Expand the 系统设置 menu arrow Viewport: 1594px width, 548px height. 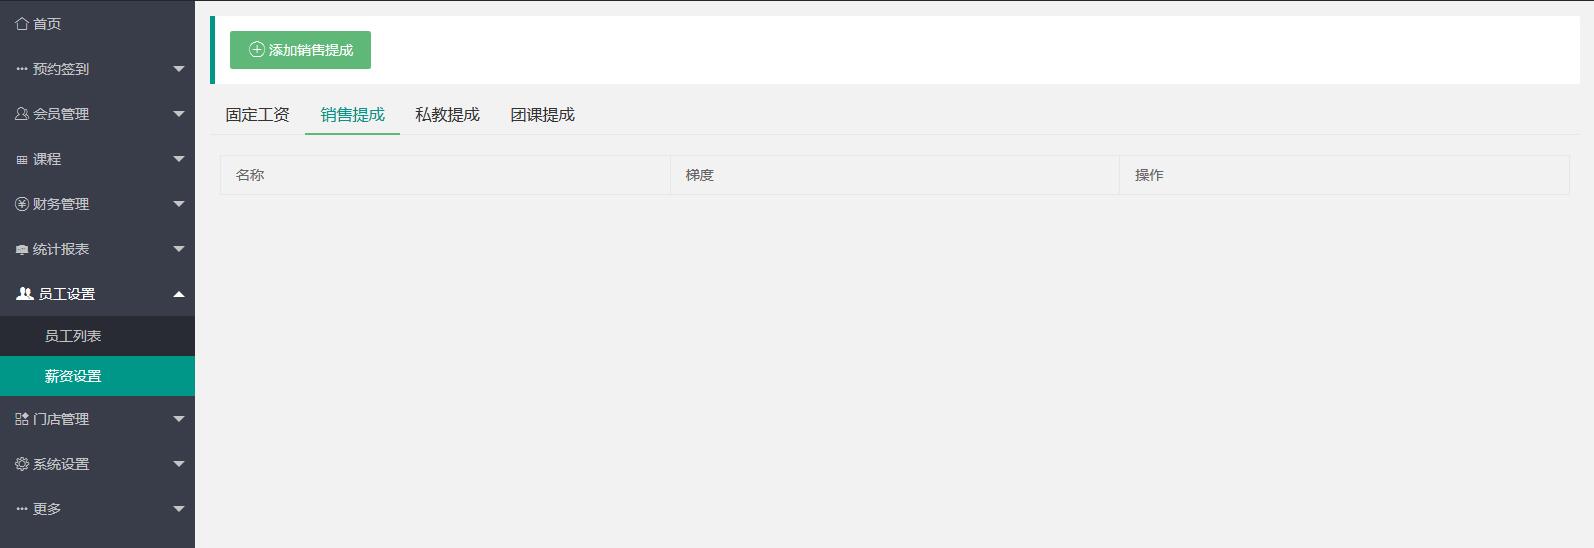(x=179, y=464)
